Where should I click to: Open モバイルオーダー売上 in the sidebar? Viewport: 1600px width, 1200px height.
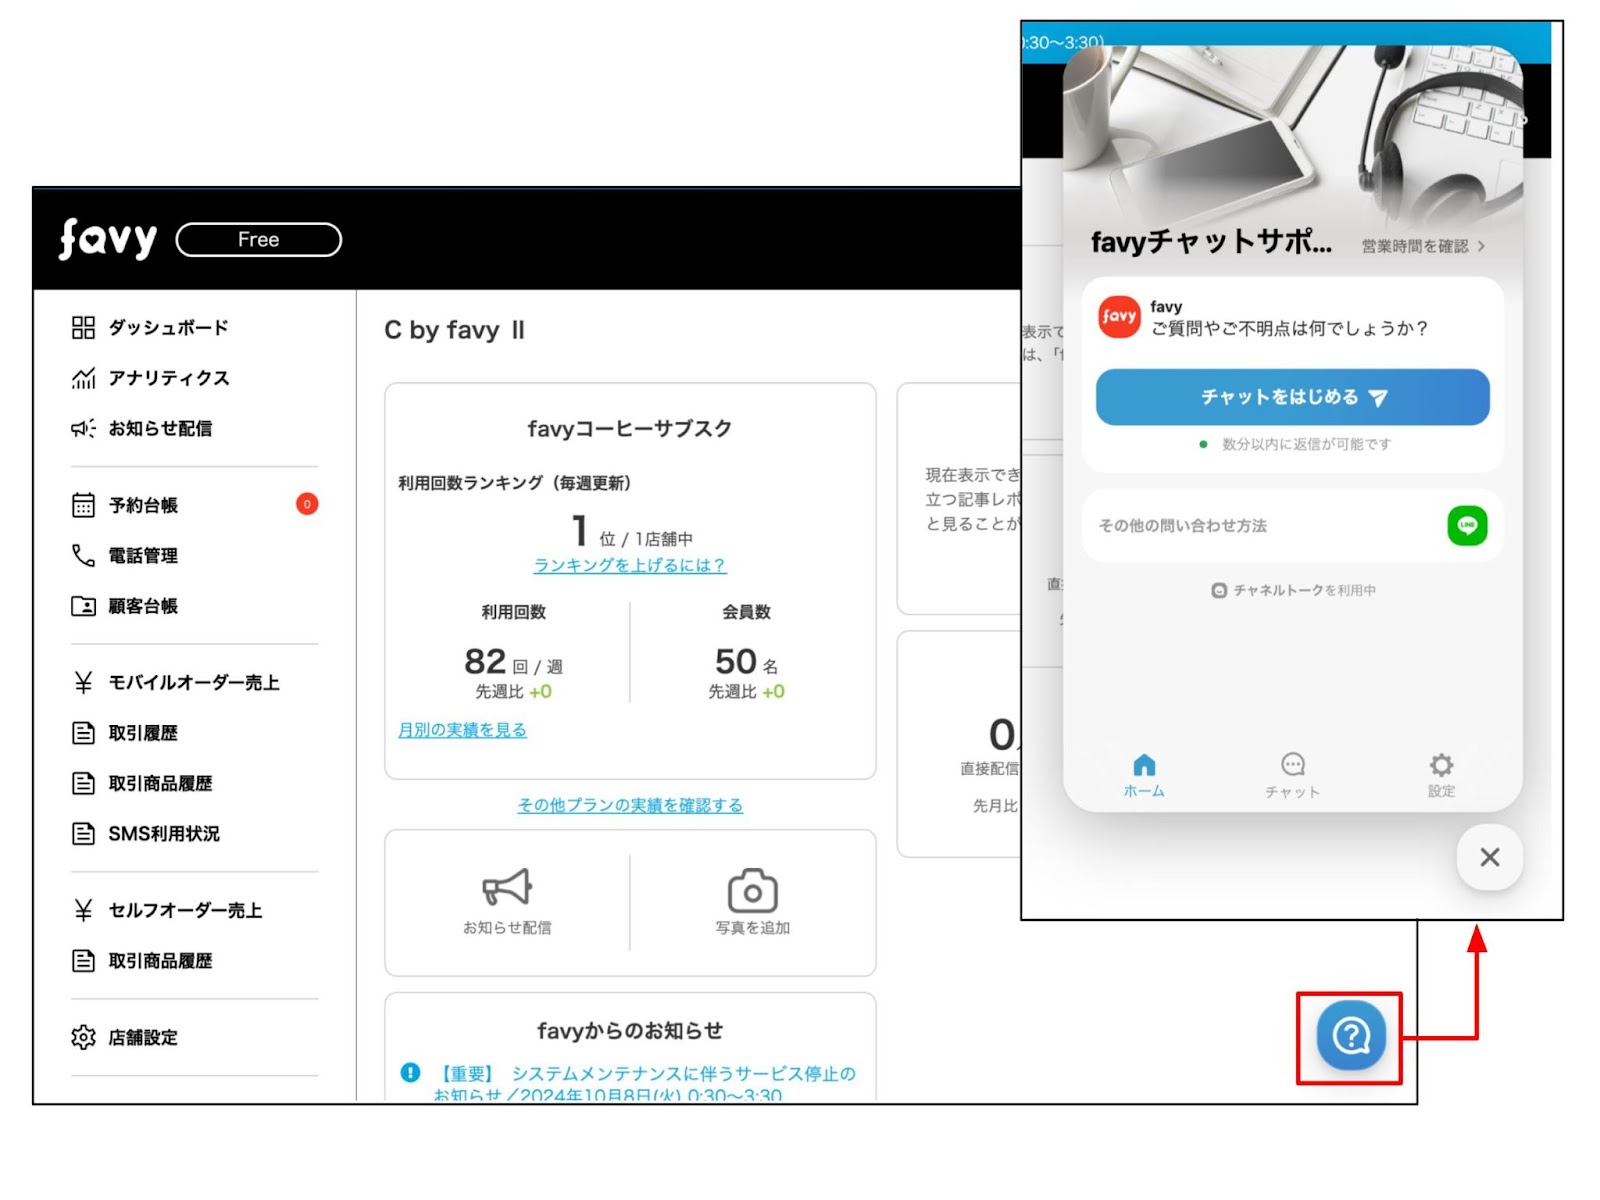(x=194, y=682)
